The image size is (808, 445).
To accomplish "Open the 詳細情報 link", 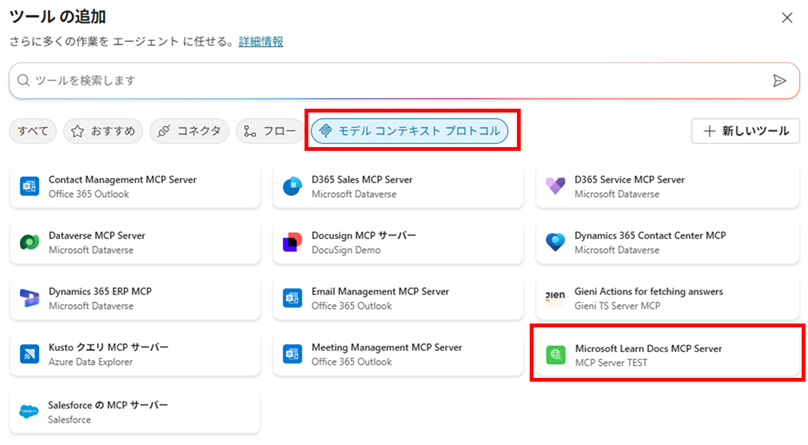I will [261, 42].
